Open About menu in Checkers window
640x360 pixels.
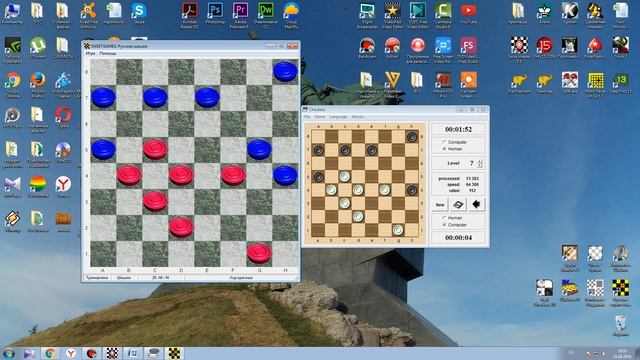[358, 117]
